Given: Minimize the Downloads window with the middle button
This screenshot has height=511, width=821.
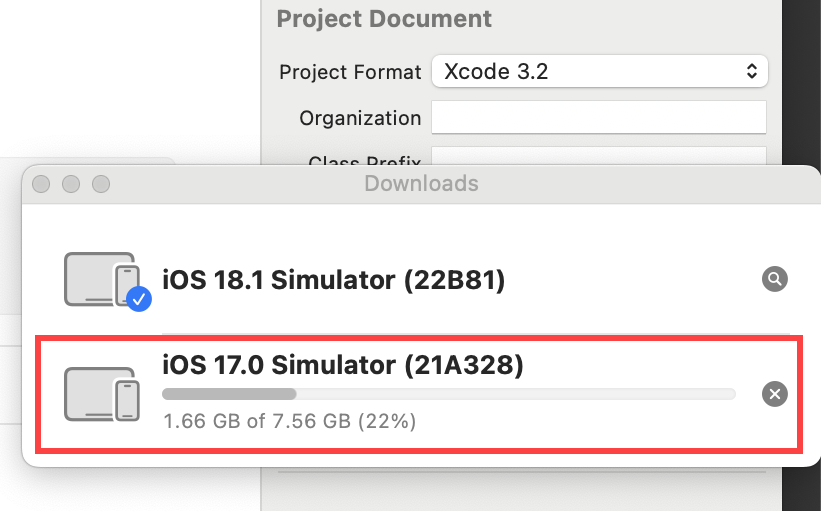Looking at the screenshot, I should click(71, 184).
